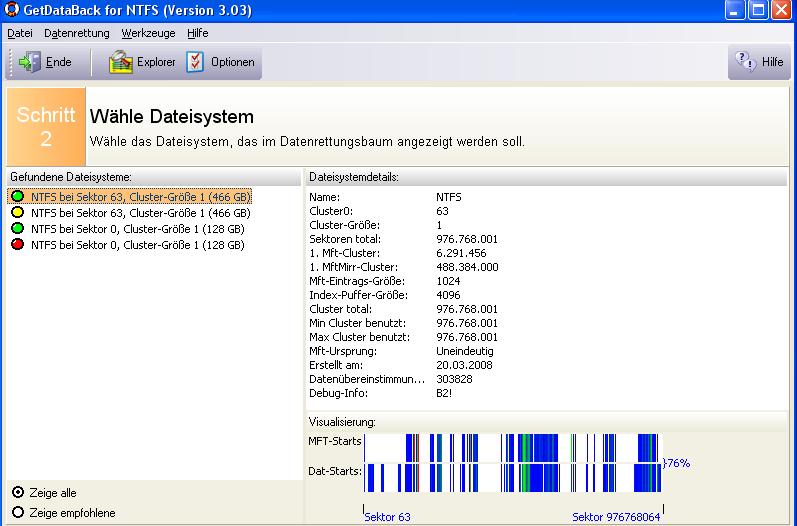Click the Hilfe toolbar button label

[772, 62]
